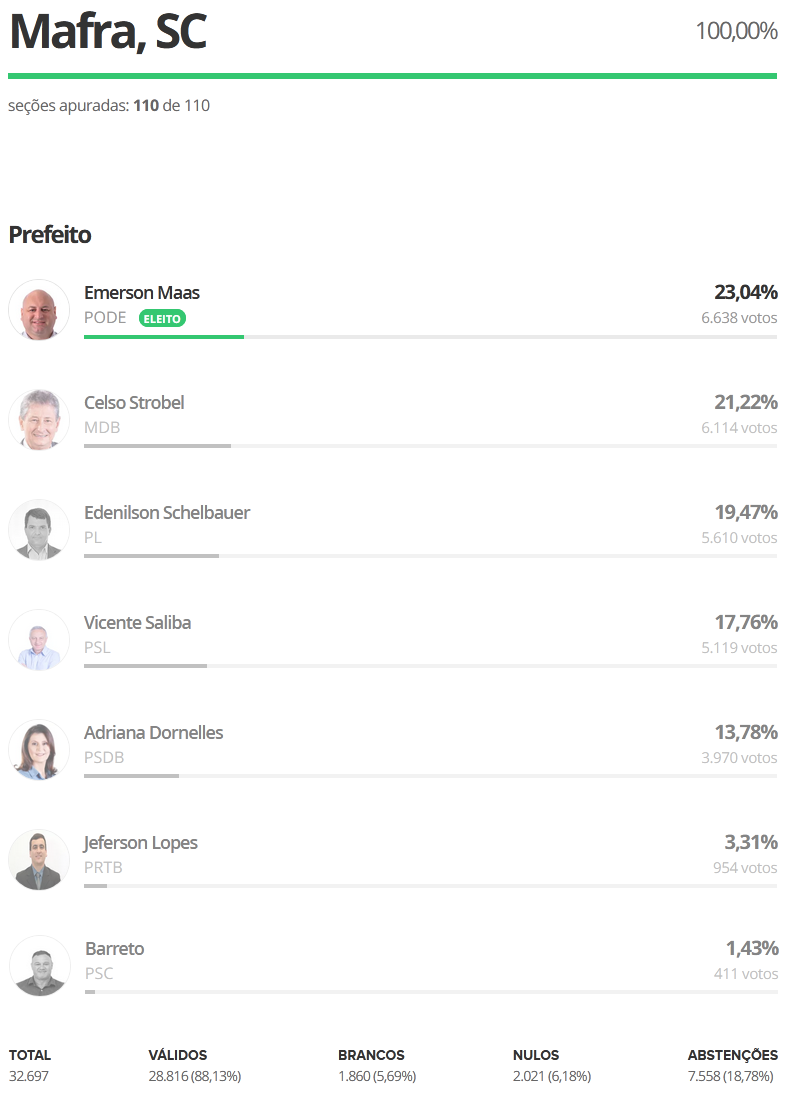The image size is (792, 1104).
Task: Select the Celso Strobel name
Action: click(134, 403)
